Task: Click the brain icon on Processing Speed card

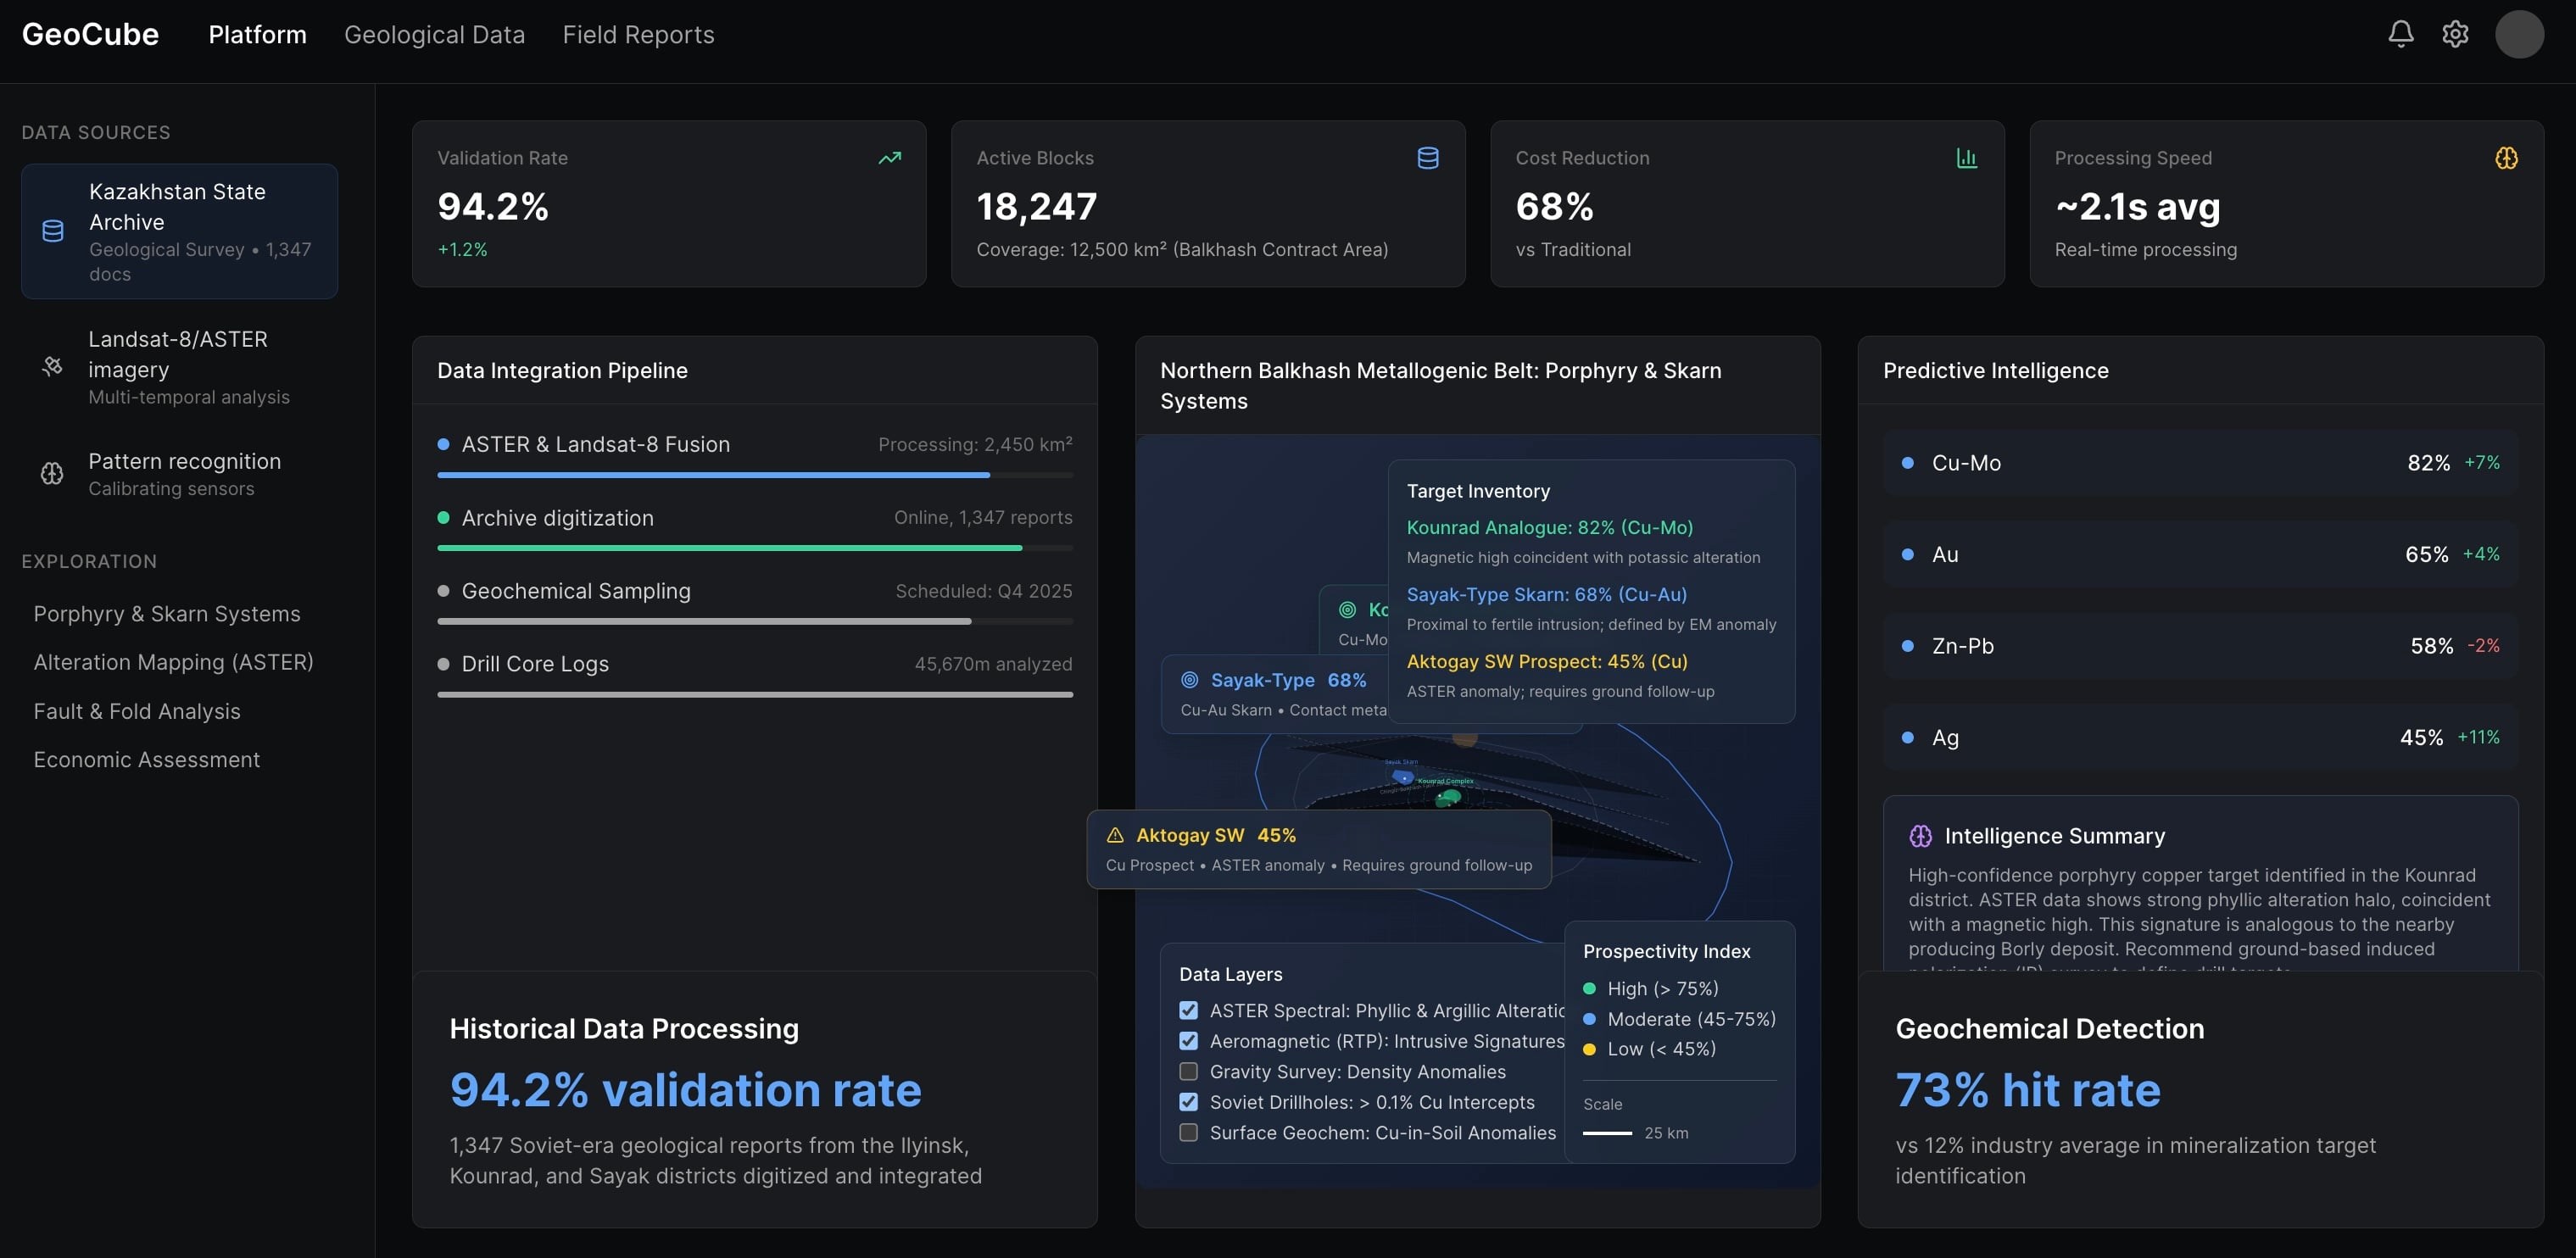Action: 2506,157
